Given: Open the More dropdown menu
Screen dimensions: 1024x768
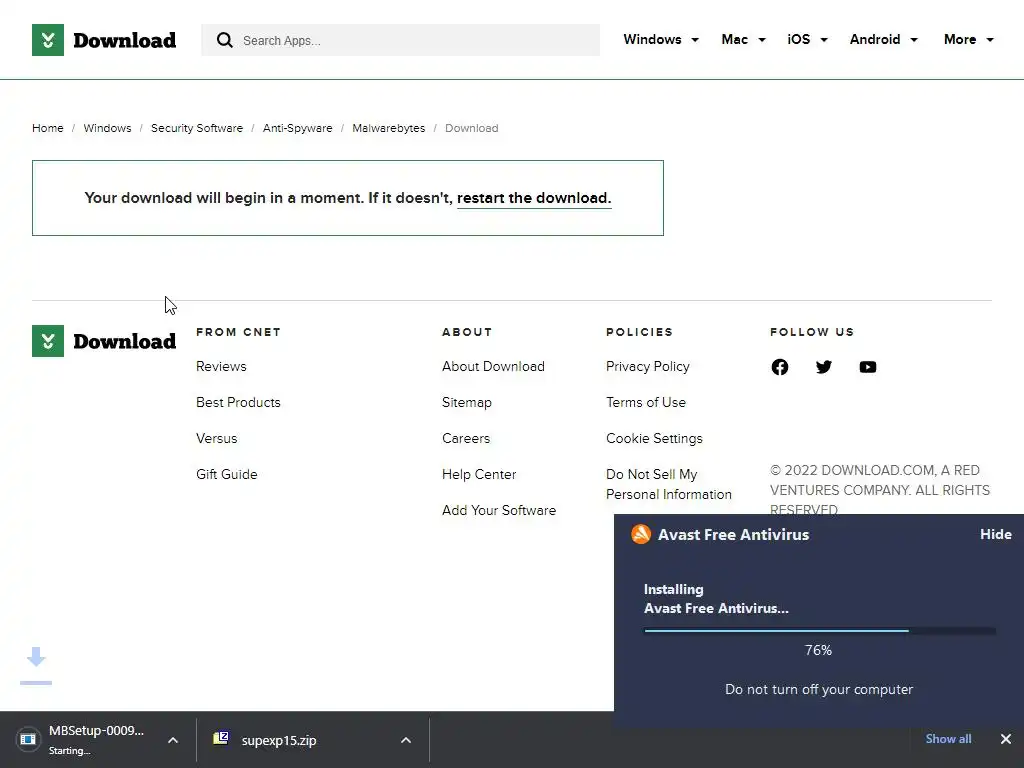Looking at the screenshot, I should pos(968,39).
